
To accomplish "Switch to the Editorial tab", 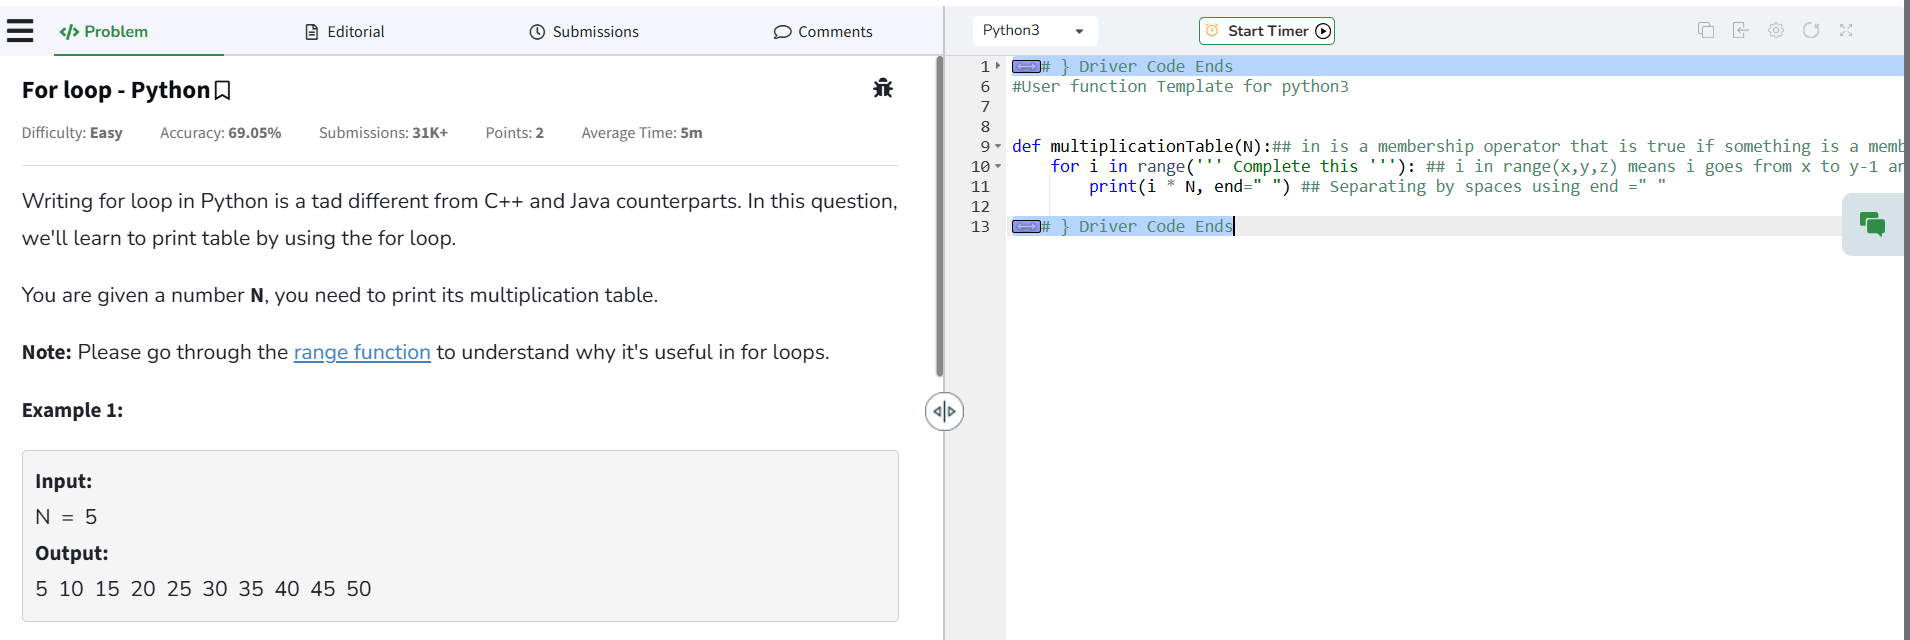I will (345, 32).
